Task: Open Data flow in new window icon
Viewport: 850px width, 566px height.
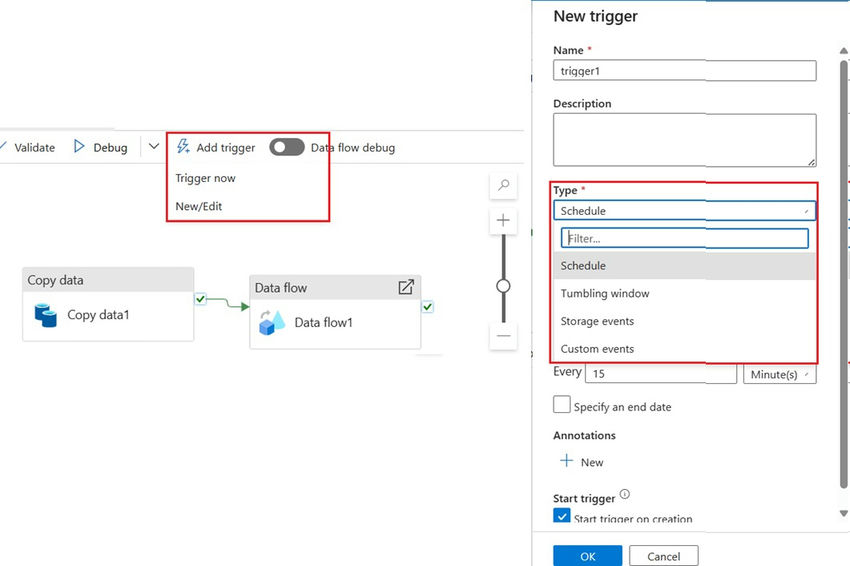Action: pyautogui.click(x=406, y=287)
